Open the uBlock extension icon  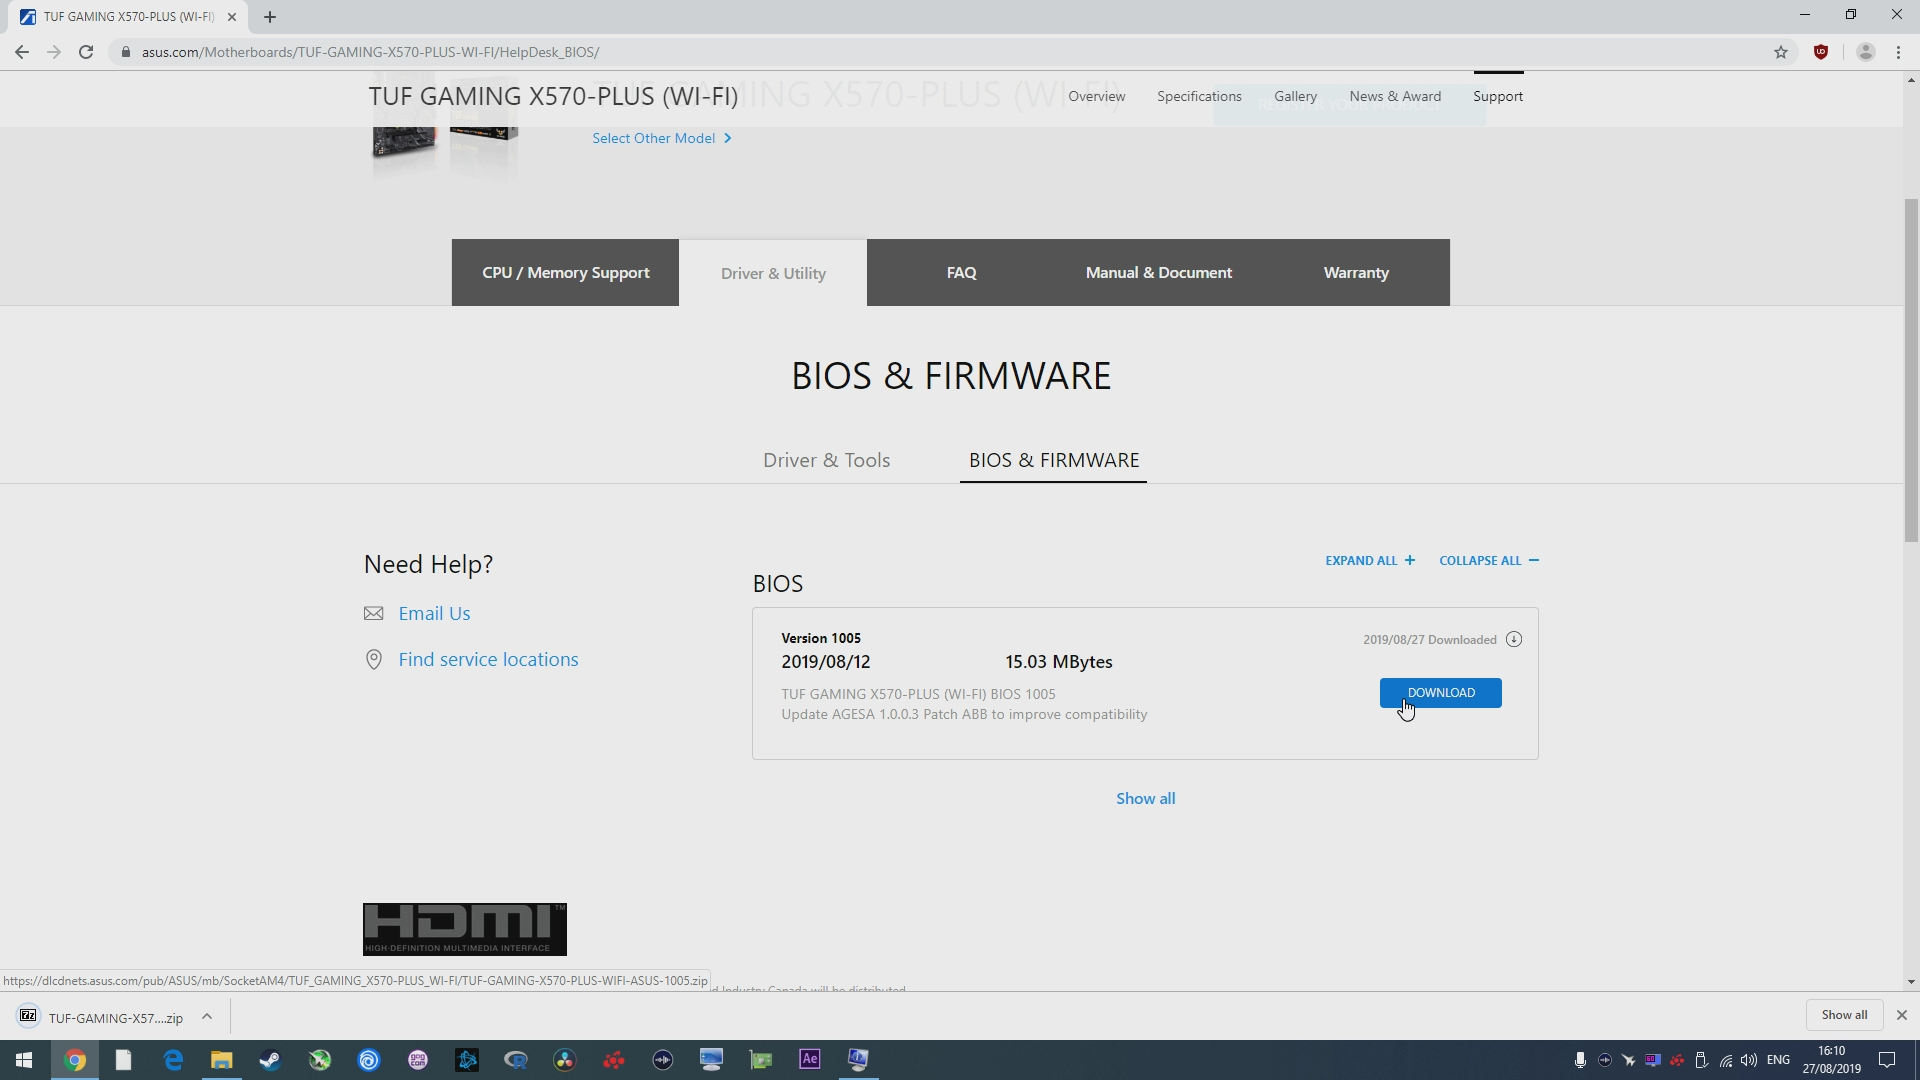click(1821, 52)
